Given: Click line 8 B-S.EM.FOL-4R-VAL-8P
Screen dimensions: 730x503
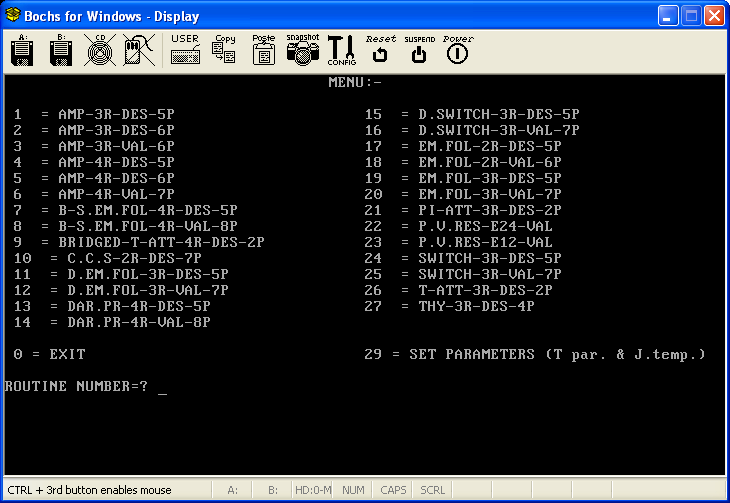Looking at the screenshot, I should (126, 226).
